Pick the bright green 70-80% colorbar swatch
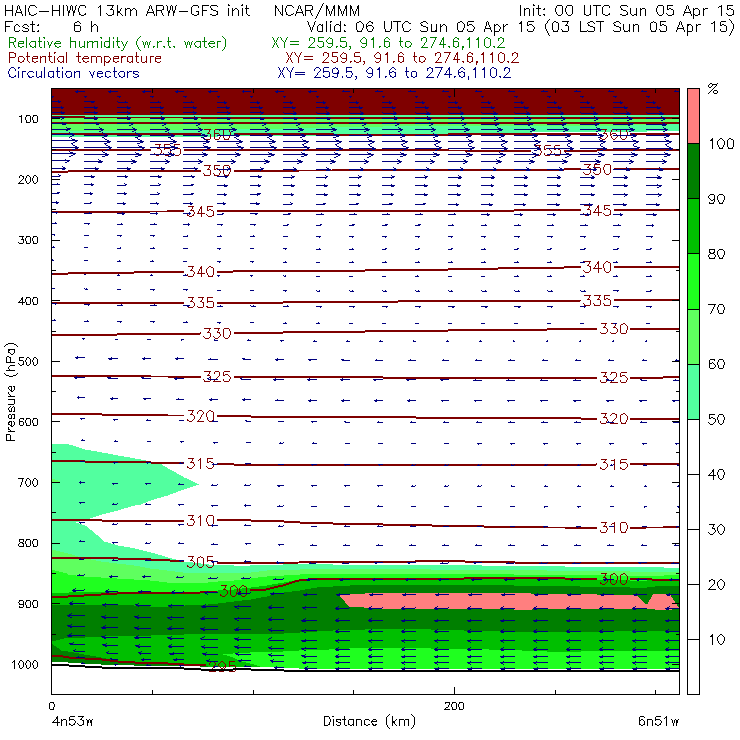The height and width of the screenshot is (740, 740). click(693, 281)
